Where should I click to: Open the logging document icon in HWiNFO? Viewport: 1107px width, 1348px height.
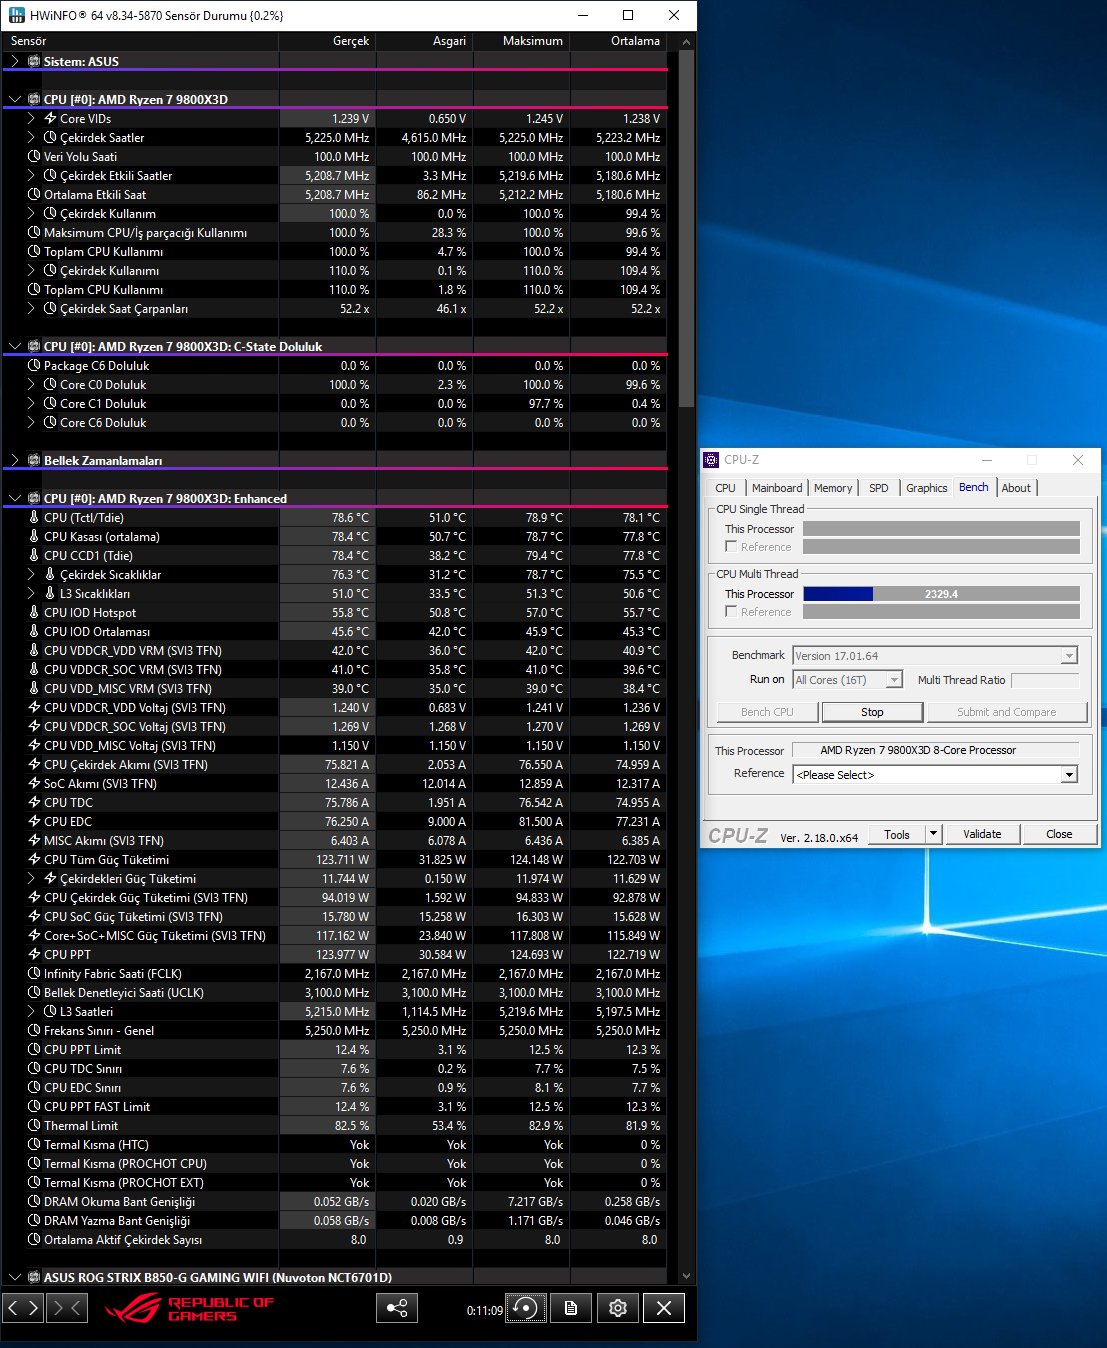pyautogui.click(x=571, y=1307)
